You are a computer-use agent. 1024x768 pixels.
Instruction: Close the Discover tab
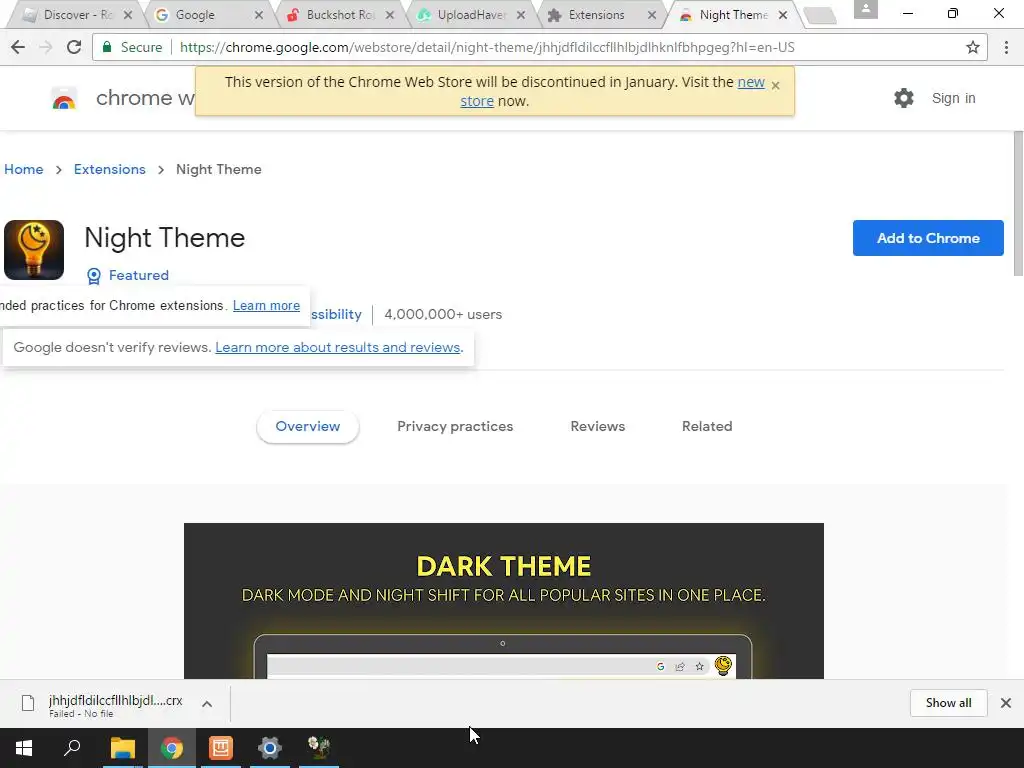(x=128, y=14)
